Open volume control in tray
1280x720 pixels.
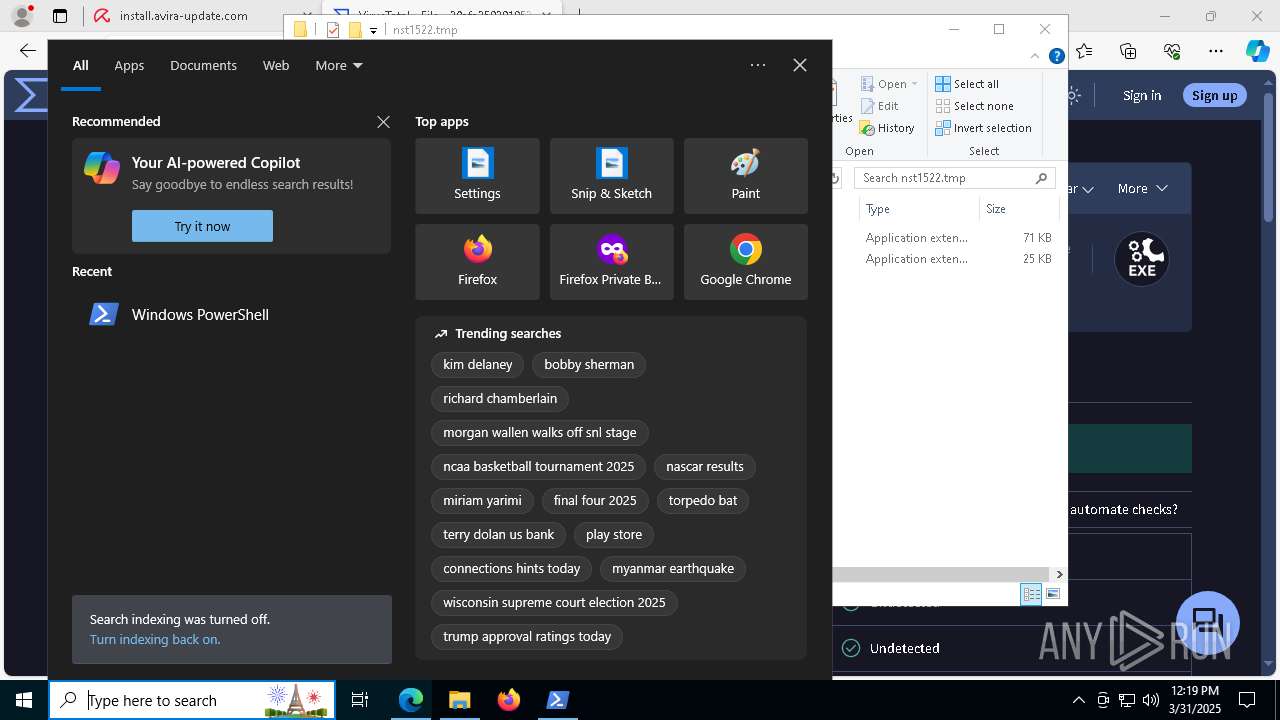click(1151, 700)
